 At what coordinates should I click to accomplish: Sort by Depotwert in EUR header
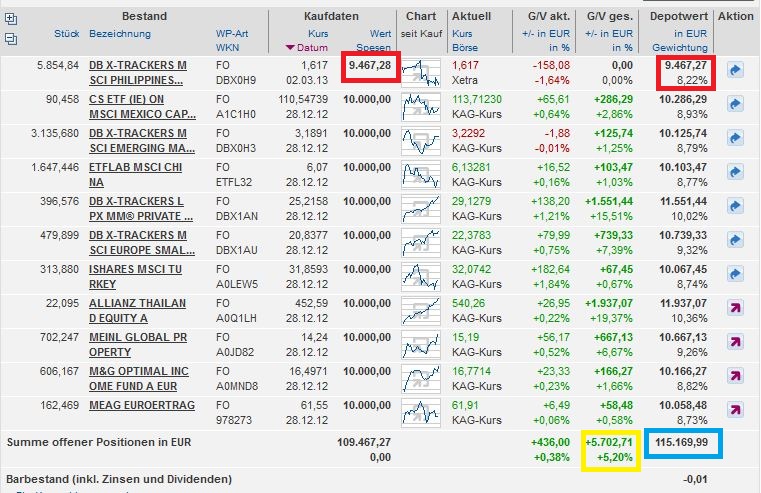[691, 33]
